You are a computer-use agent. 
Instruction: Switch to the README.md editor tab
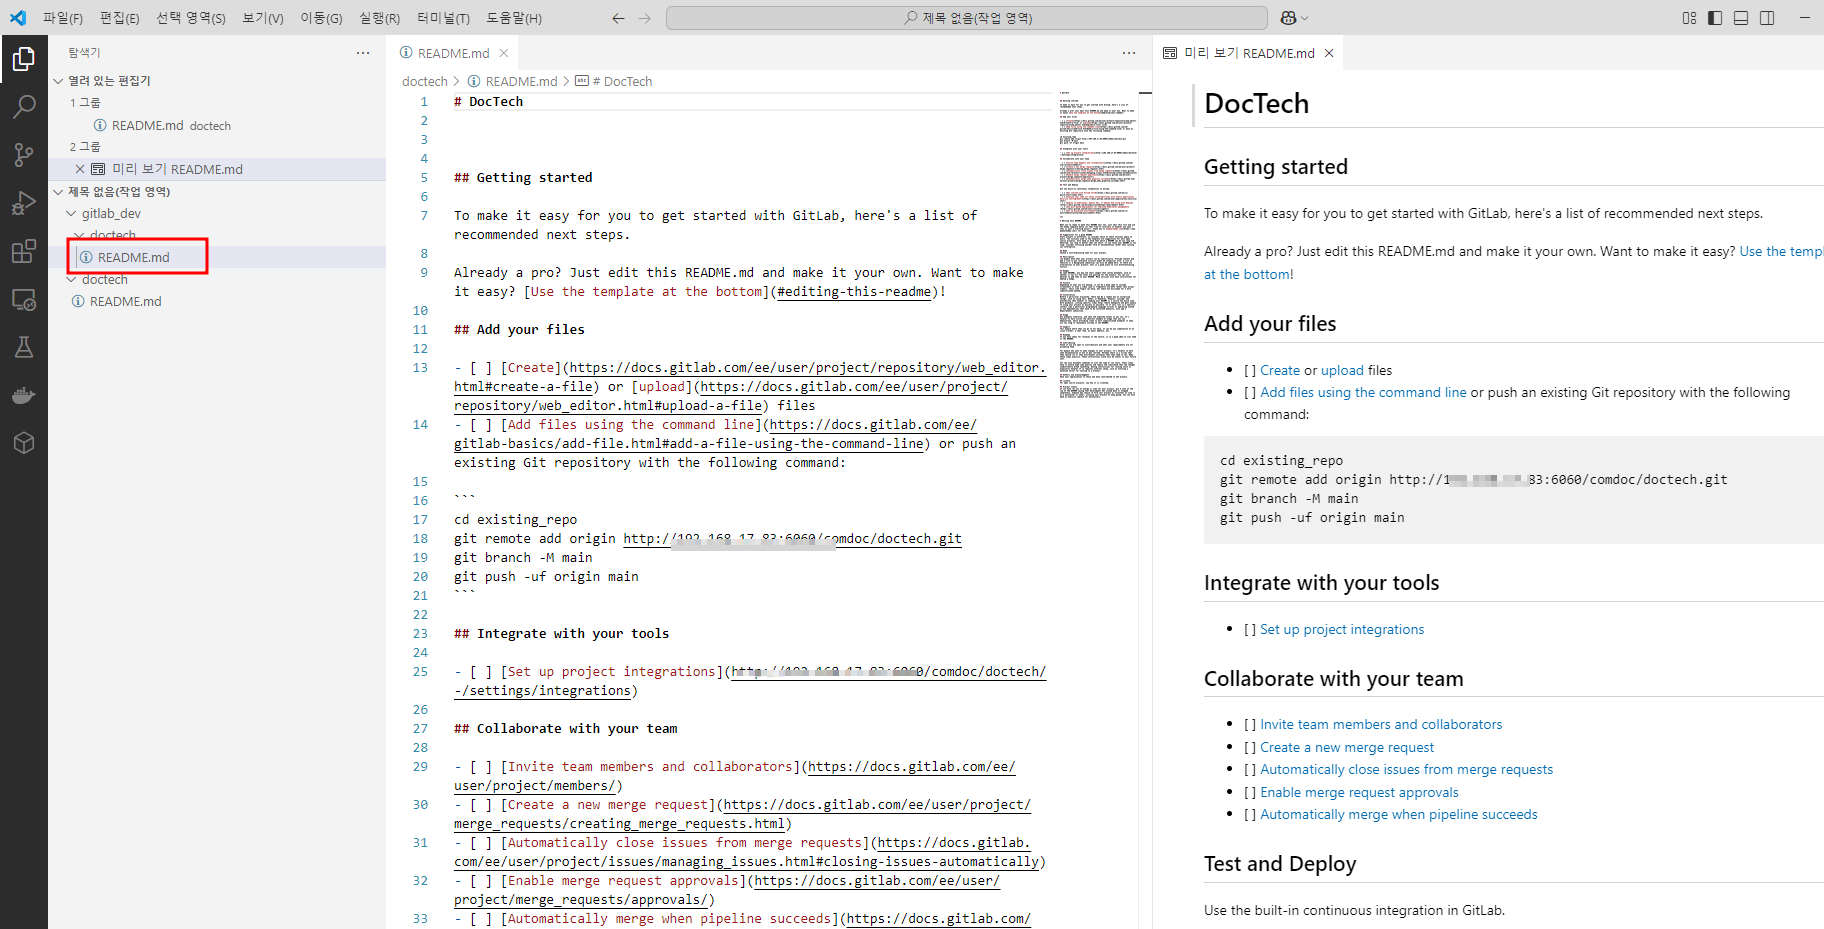453,53
